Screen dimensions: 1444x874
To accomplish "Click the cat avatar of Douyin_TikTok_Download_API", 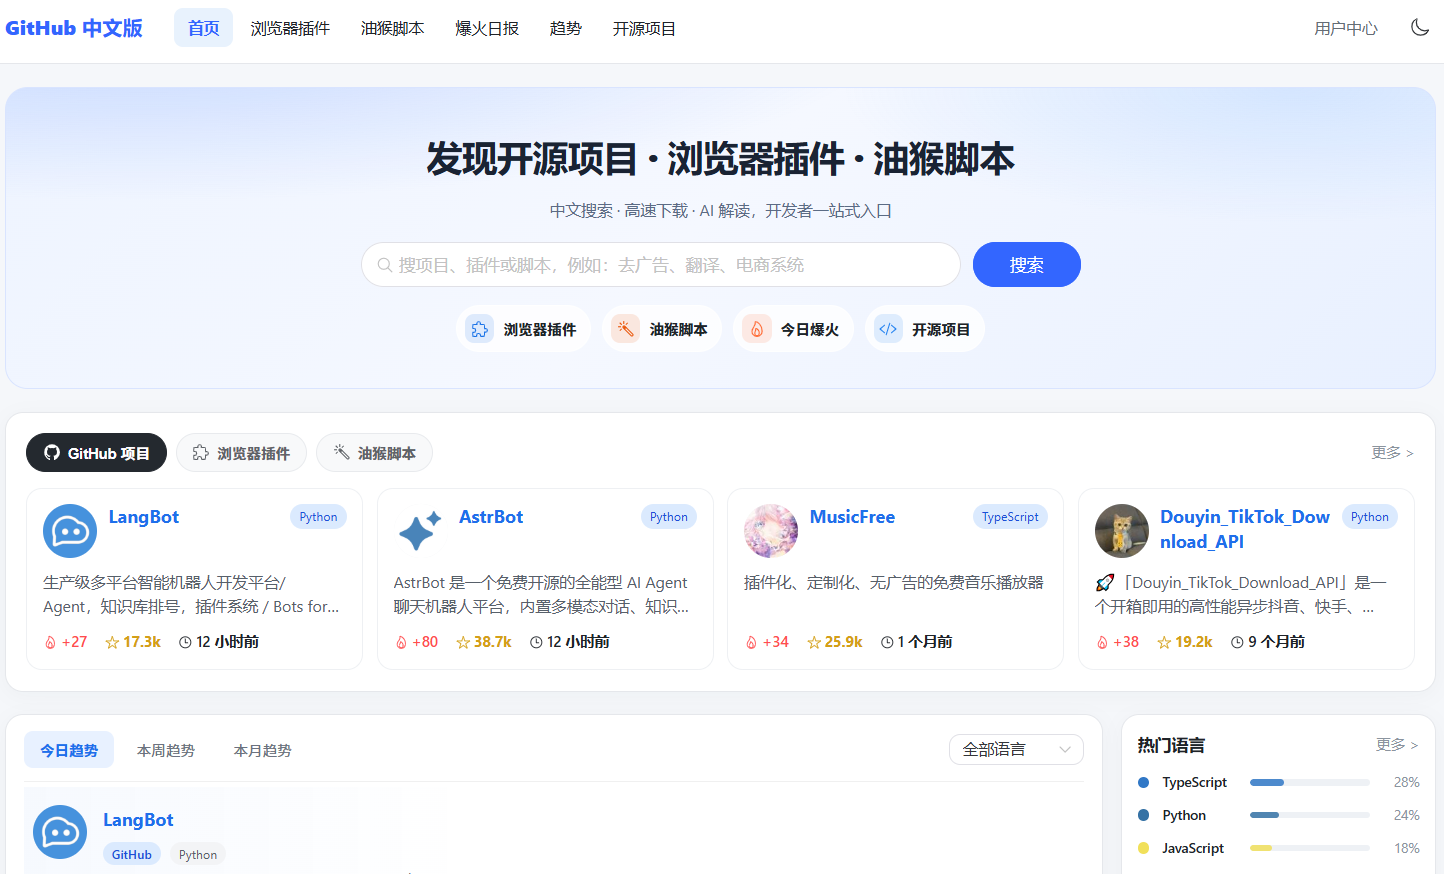I will point(1122,531).
